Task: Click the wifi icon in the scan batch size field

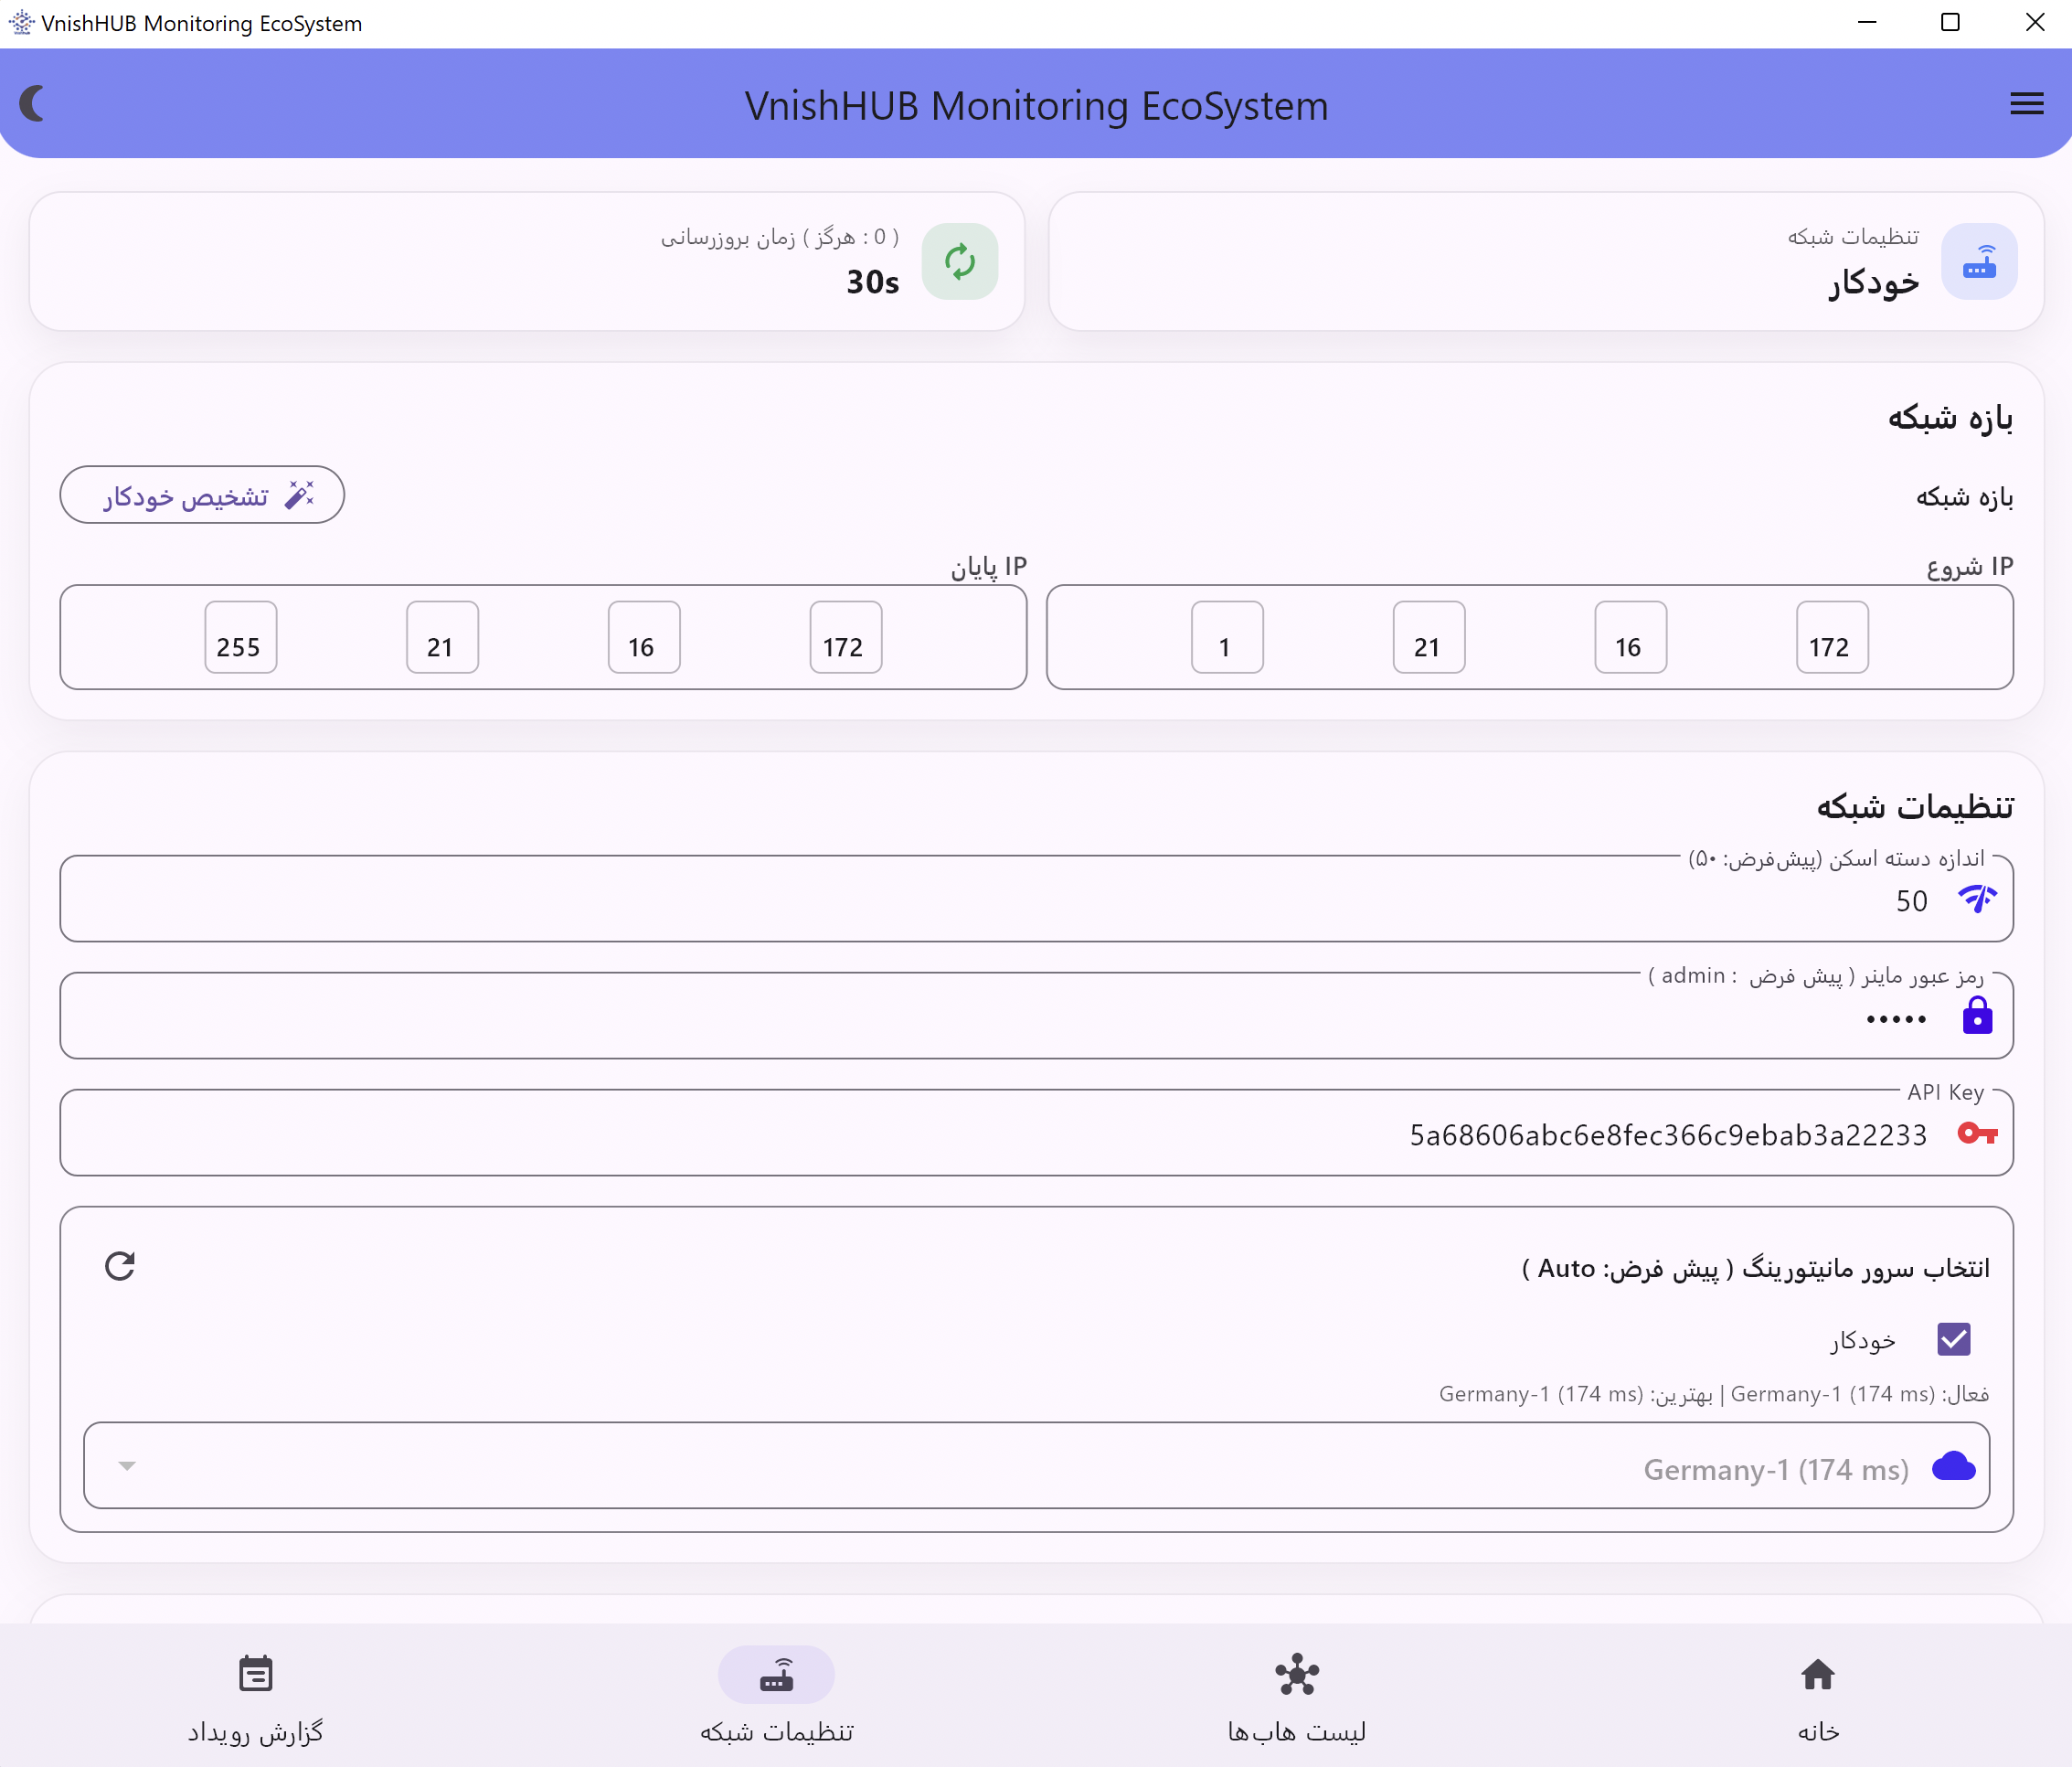Action: pyautogui.click(x=1977, y=899)
